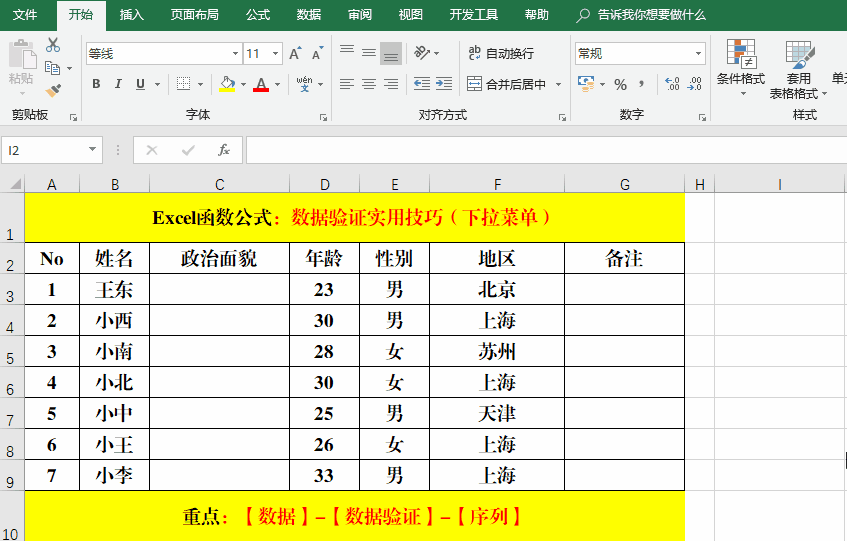The width and height of the screenshot is (847, 541).
Task: Click 合并后居中 merge and center button
Action: [x=507, y=84]
